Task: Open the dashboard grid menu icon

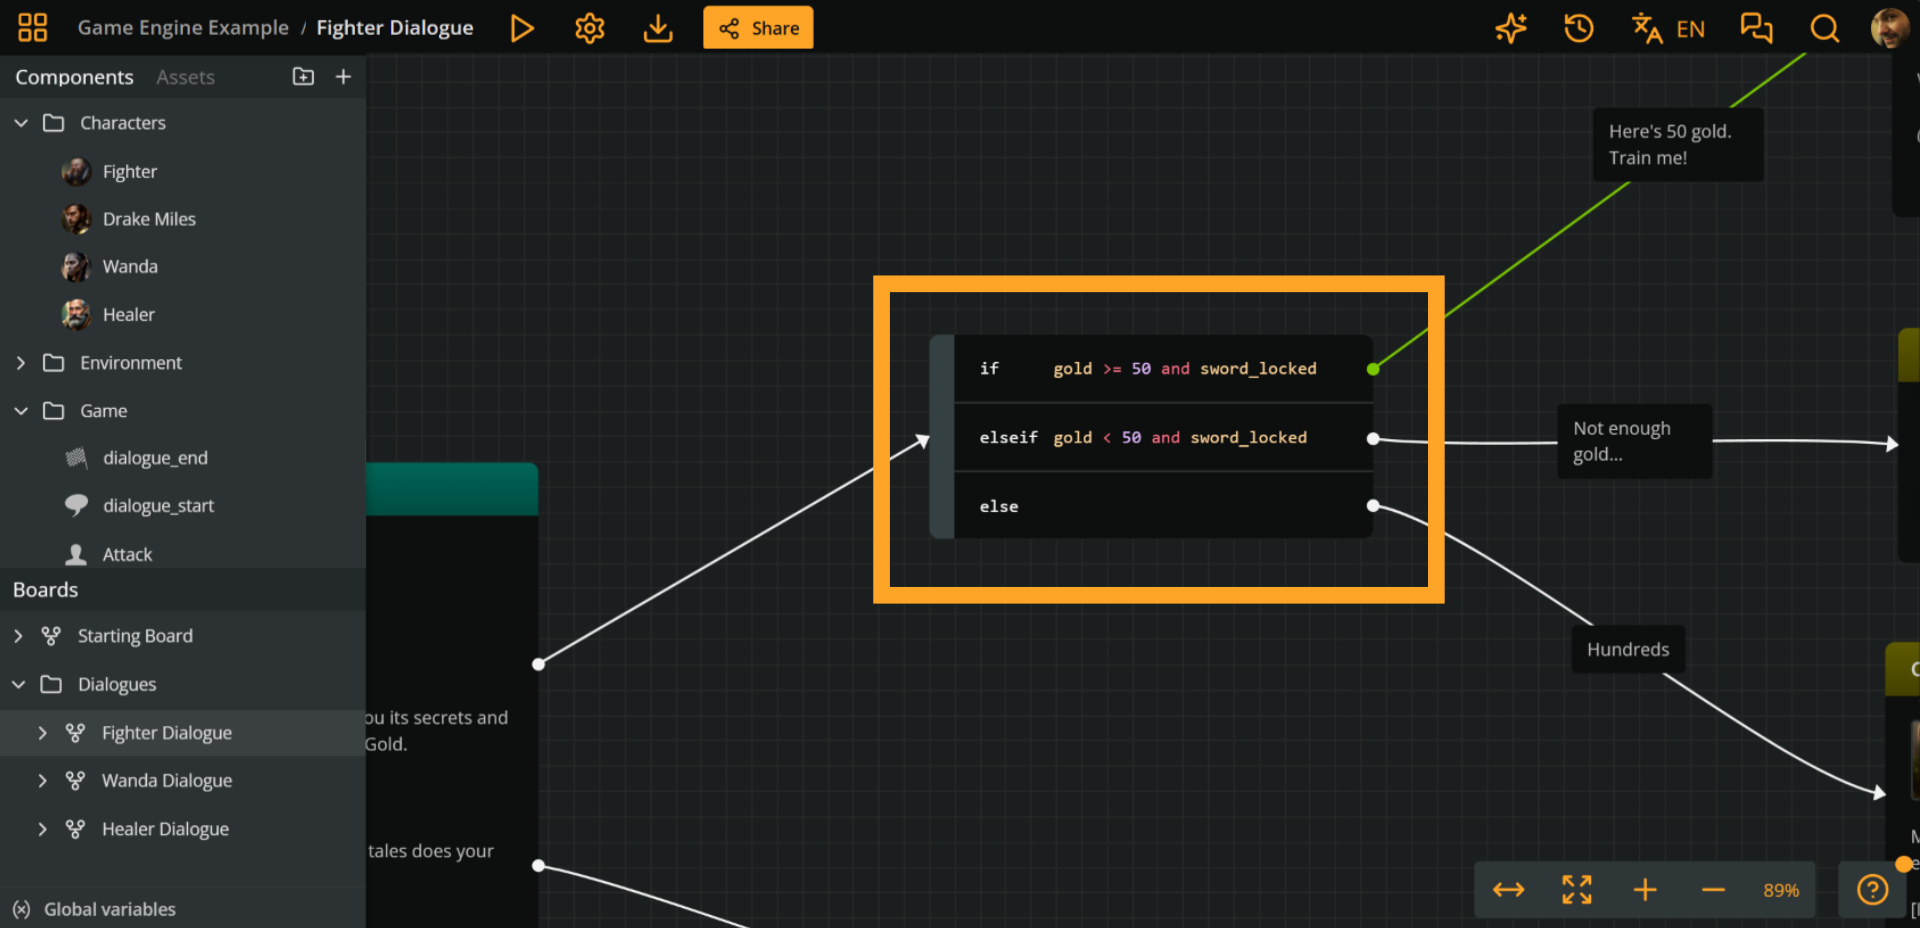Action: point(32,28)
